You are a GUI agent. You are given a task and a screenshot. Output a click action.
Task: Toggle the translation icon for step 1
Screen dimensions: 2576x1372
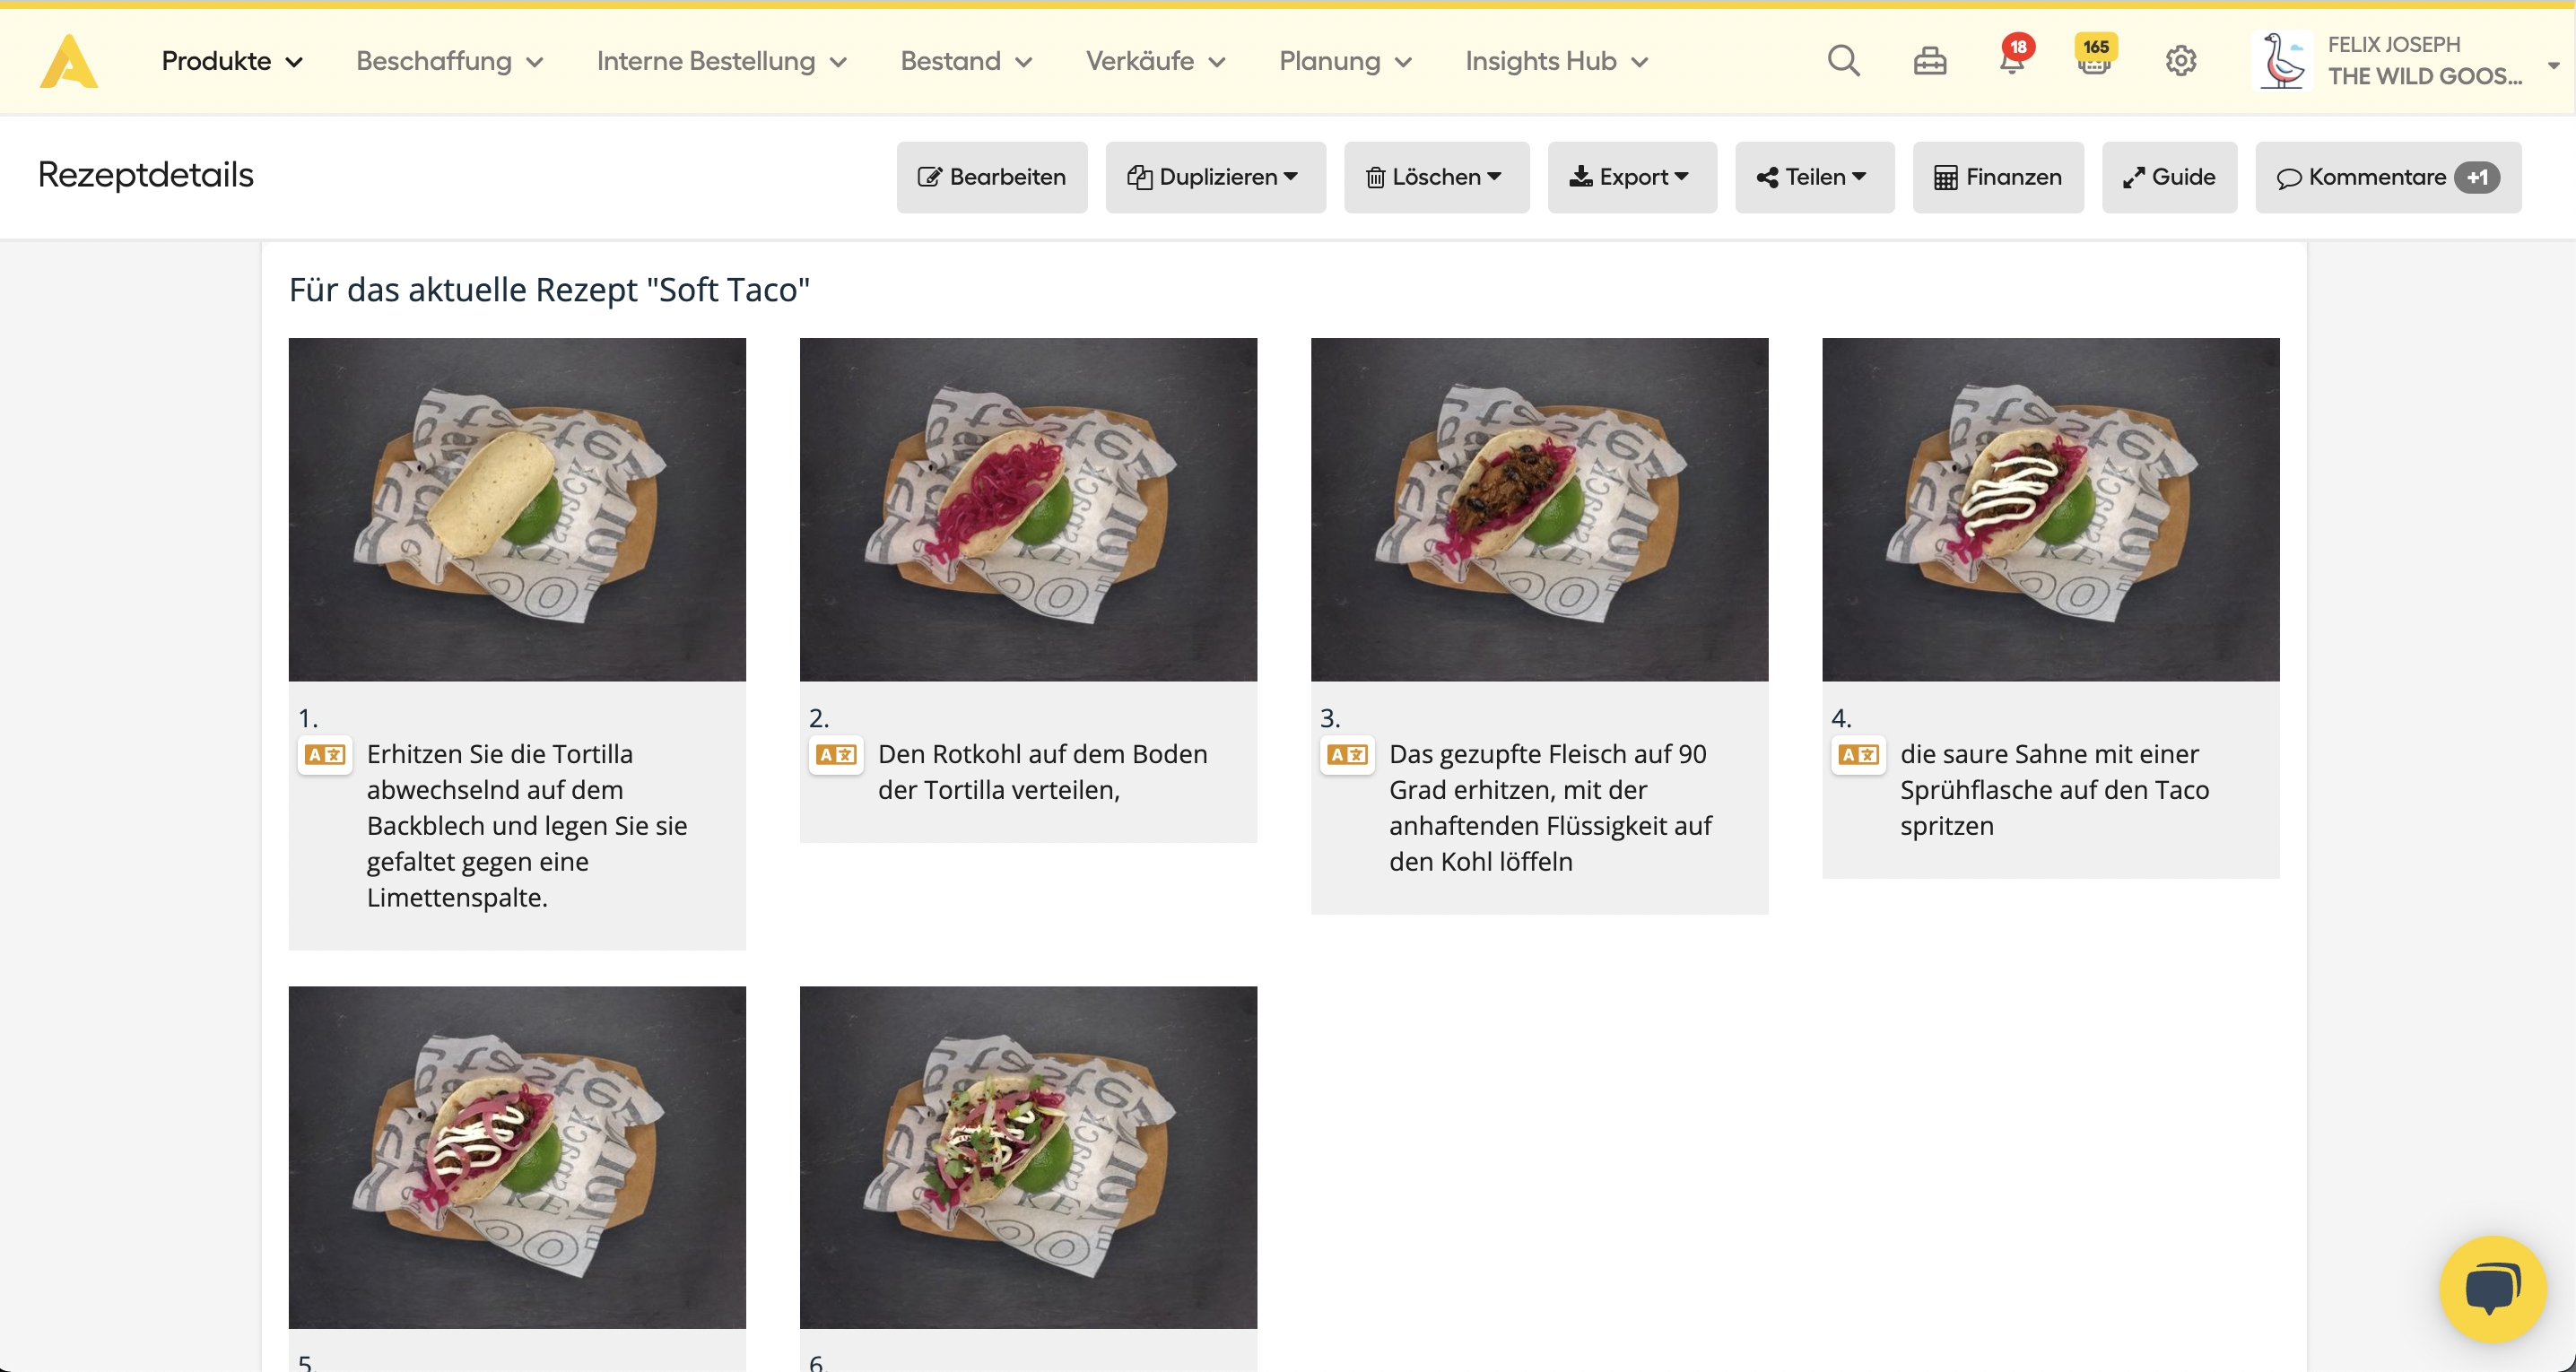pyautogui.click(x=325, y=755)
